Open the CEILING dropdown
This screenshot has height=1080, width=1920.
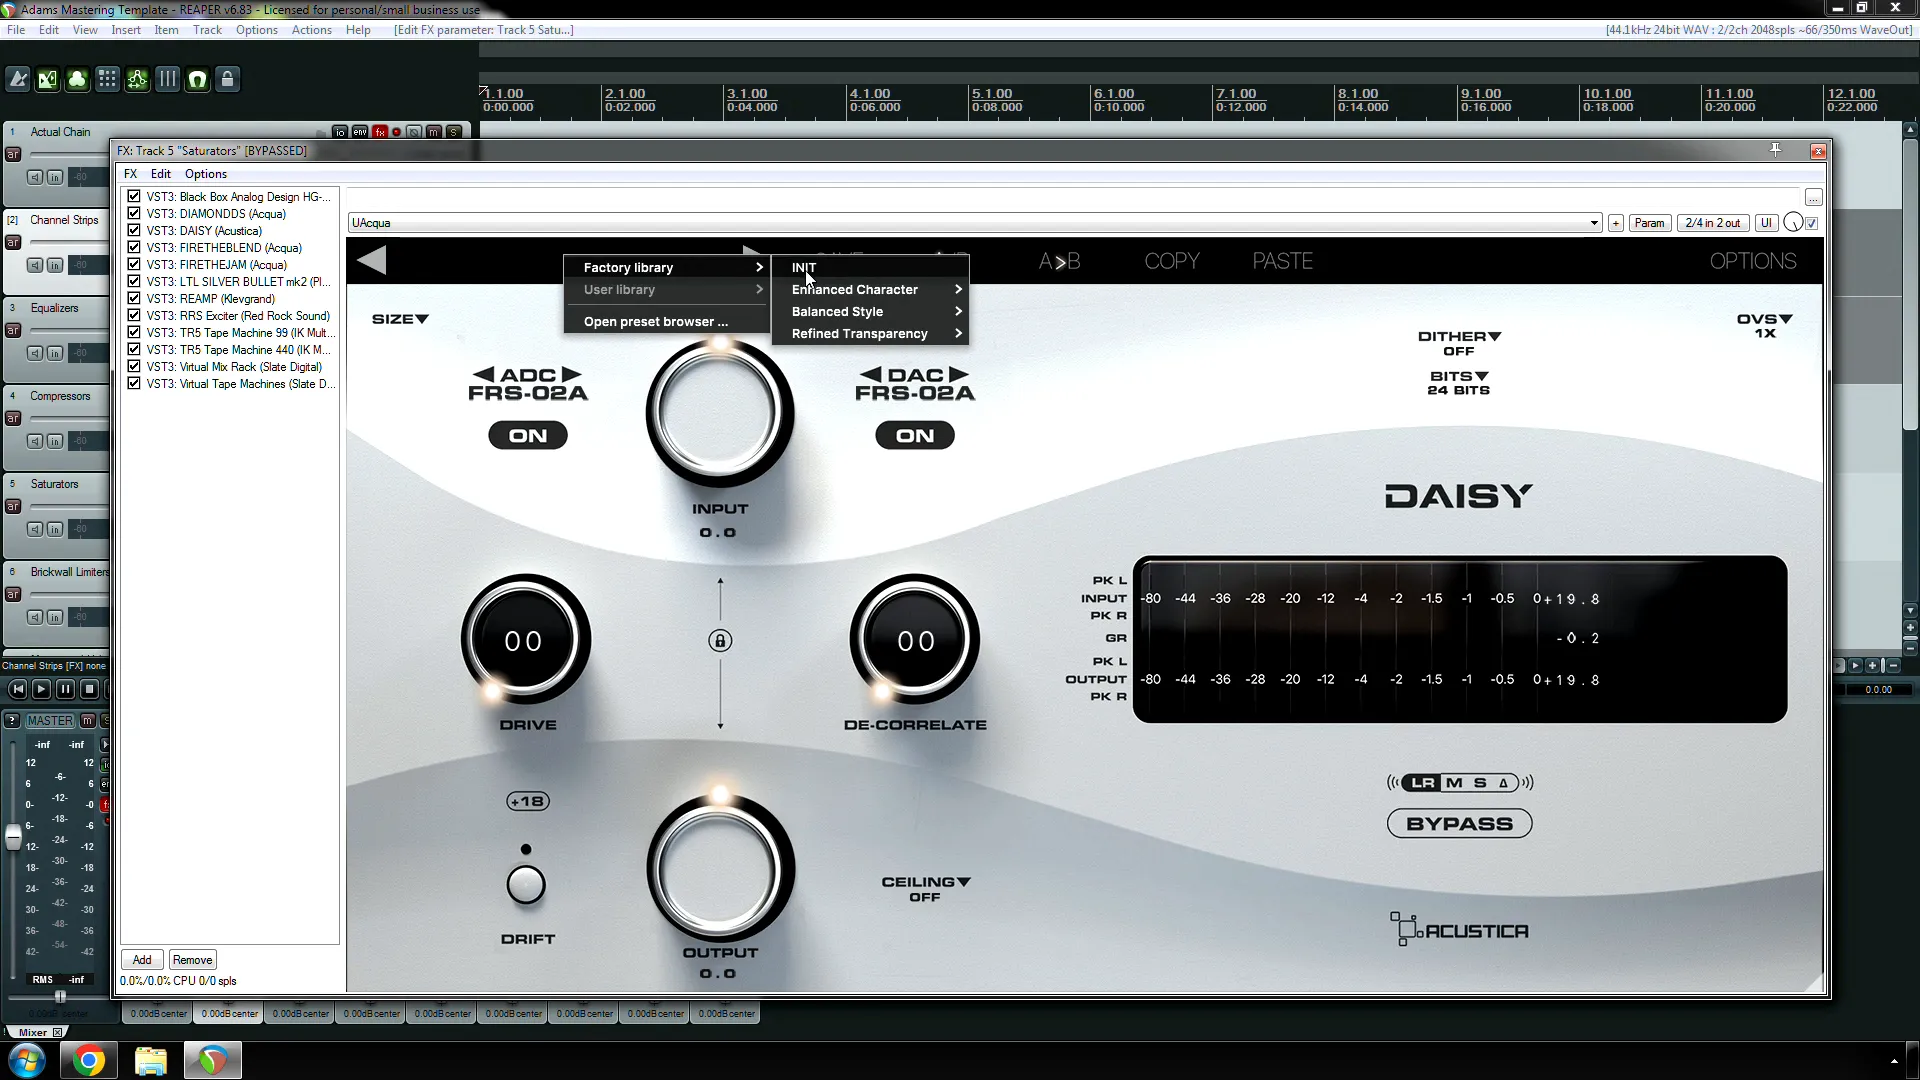tap(926, 882)
